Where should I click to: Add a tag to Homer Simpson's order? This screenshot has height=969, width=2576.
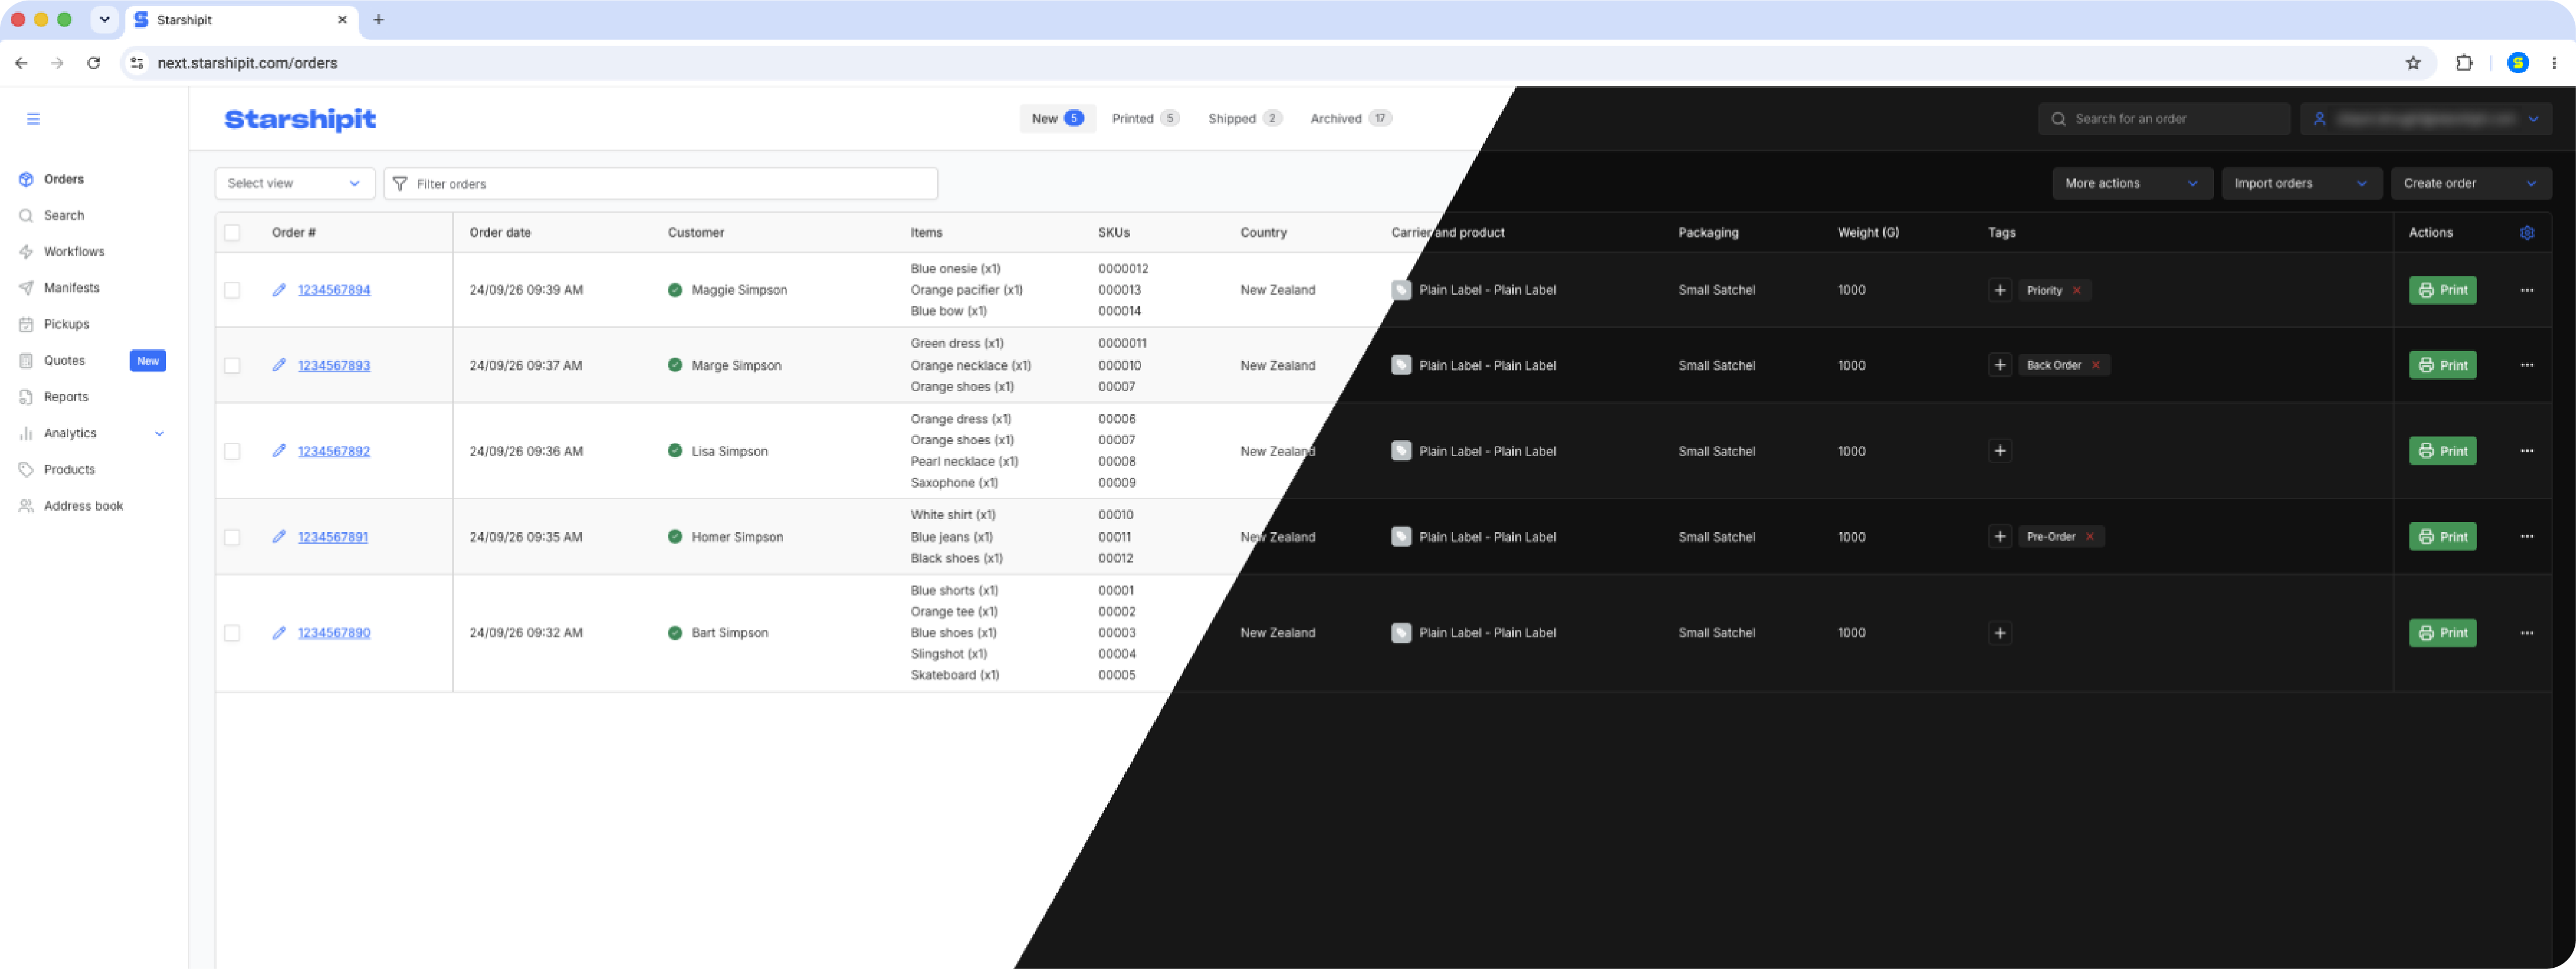2000,537
